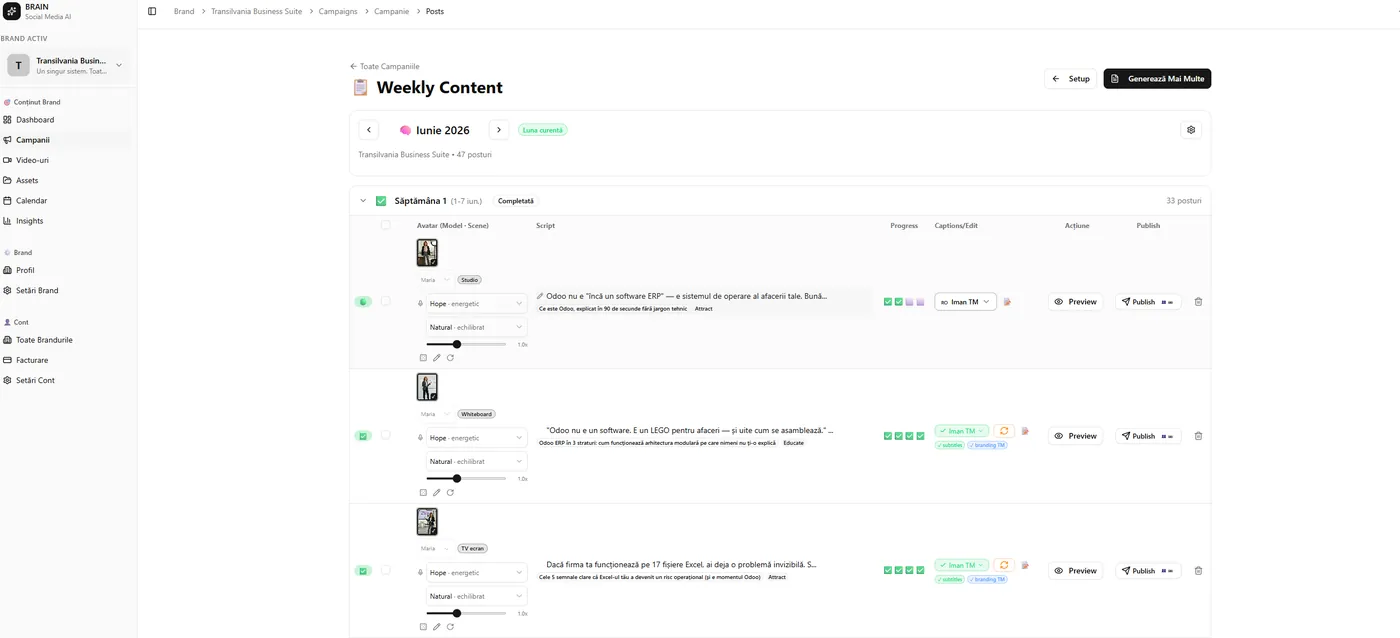The width and height of the screenshot is (1400, 638).
Task: Click the orange regenerate captions icon in Whiteboard row
Action: point(1004,431)
